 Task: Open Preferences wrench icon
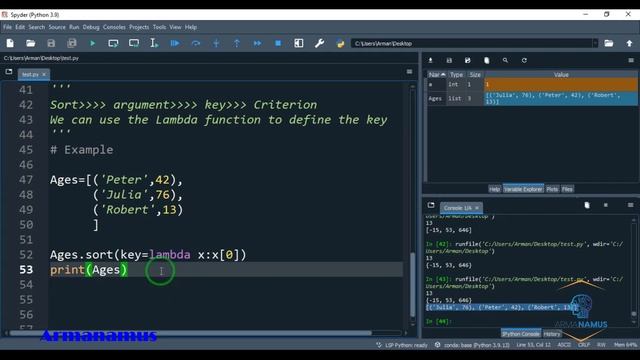tap(319, 43)
